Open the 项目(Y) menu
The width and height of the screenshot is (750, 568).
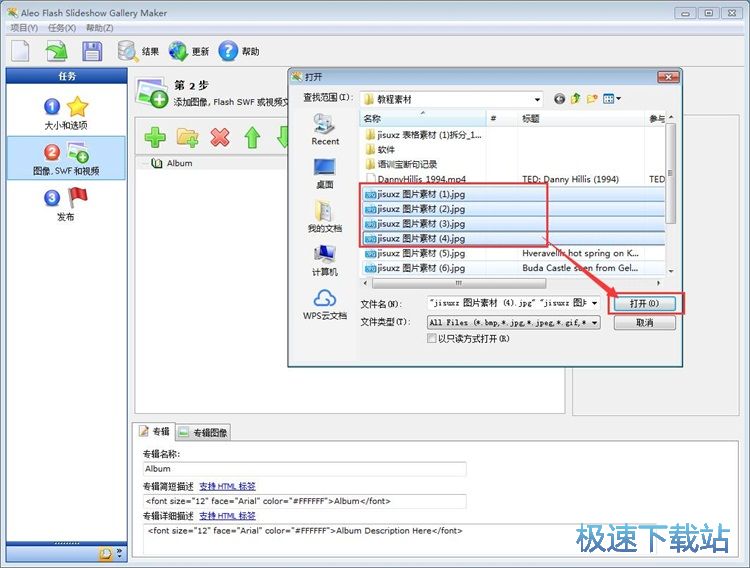pos(24,28)
